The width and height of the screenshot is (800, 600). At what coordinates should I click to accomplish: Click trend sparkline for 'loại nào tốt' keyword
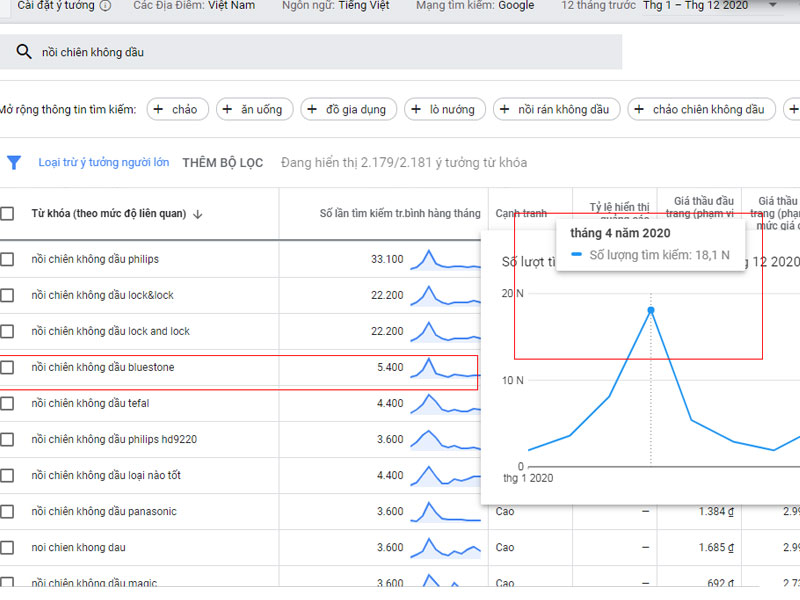click(x=445, y=476)
